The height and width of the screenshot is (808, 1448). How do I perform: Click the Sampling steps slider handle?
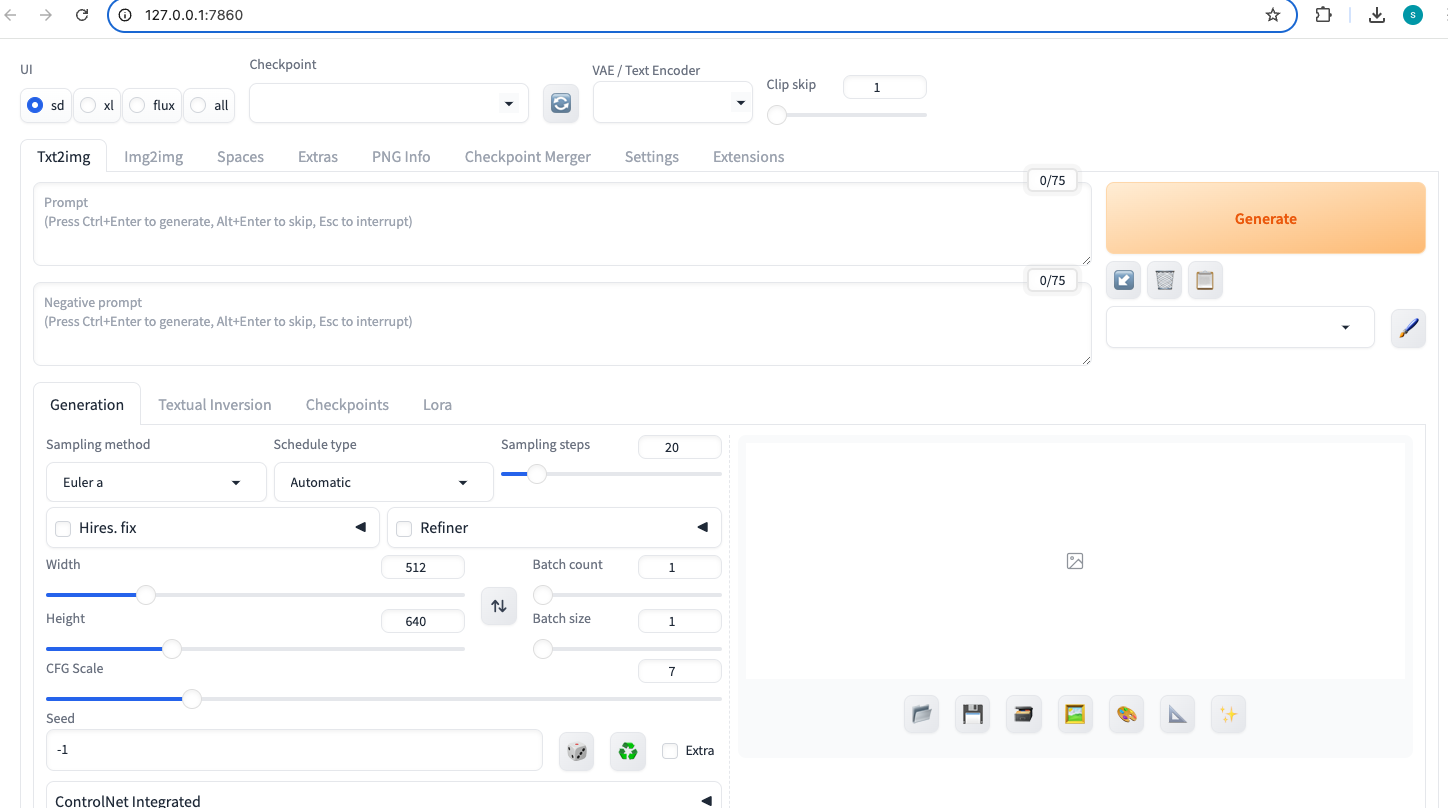pyautogui.click(x=537, y=474)
